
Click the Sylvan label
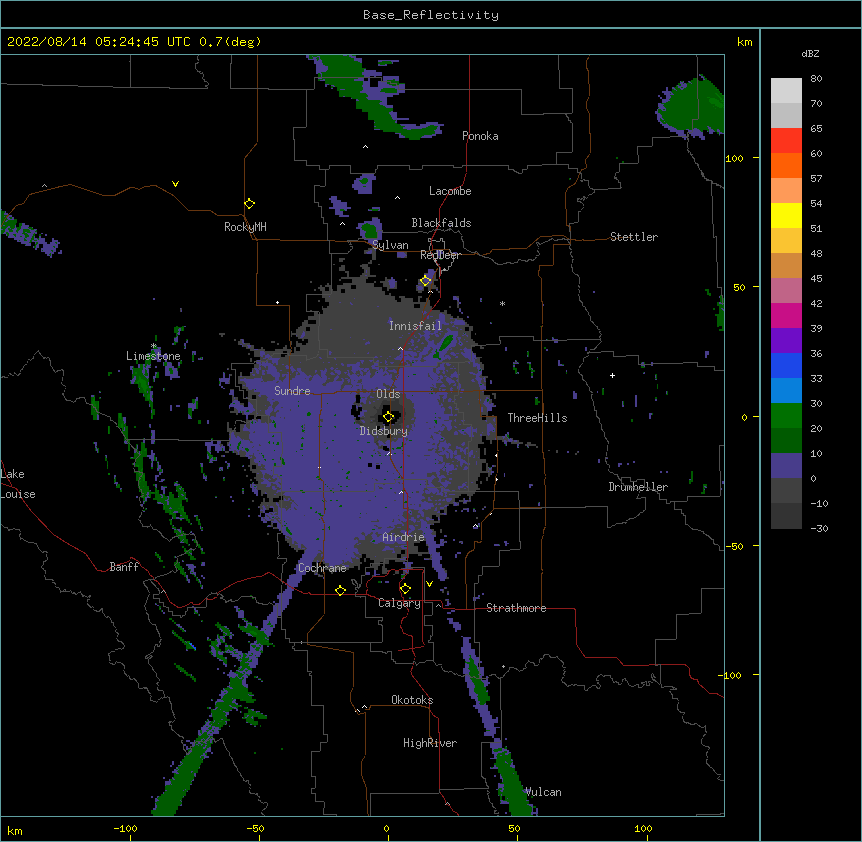click(x=390, y=245)
